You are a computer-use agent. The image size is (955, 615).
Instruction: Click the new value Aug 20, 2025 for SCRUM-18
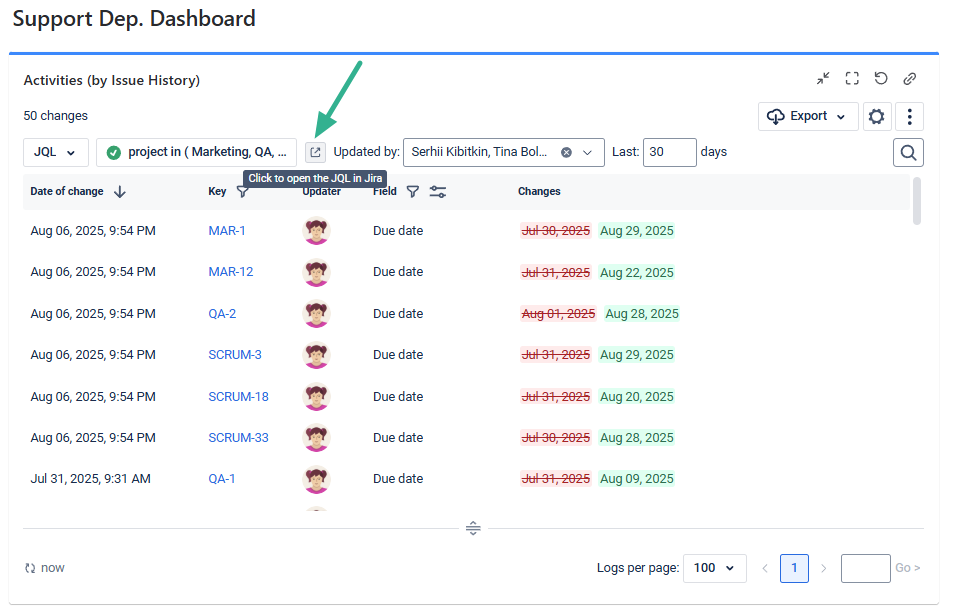(x=636, y=396)
